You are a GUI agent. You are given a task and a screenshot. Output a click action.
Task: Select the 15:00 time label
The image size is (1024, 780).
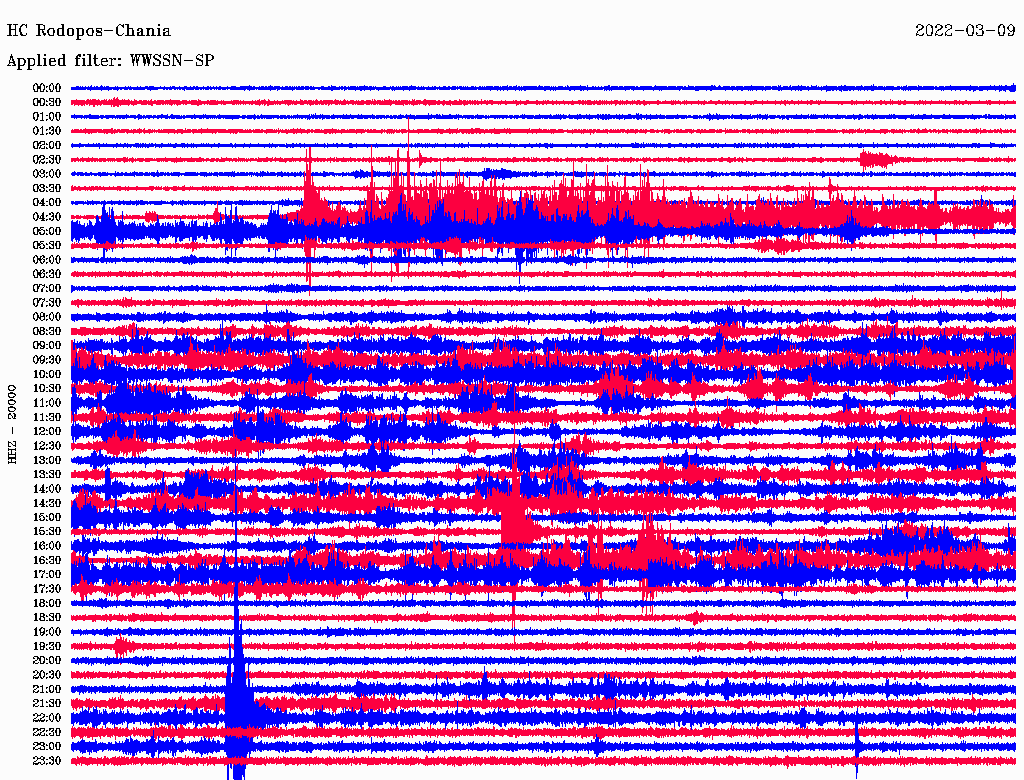47,517
